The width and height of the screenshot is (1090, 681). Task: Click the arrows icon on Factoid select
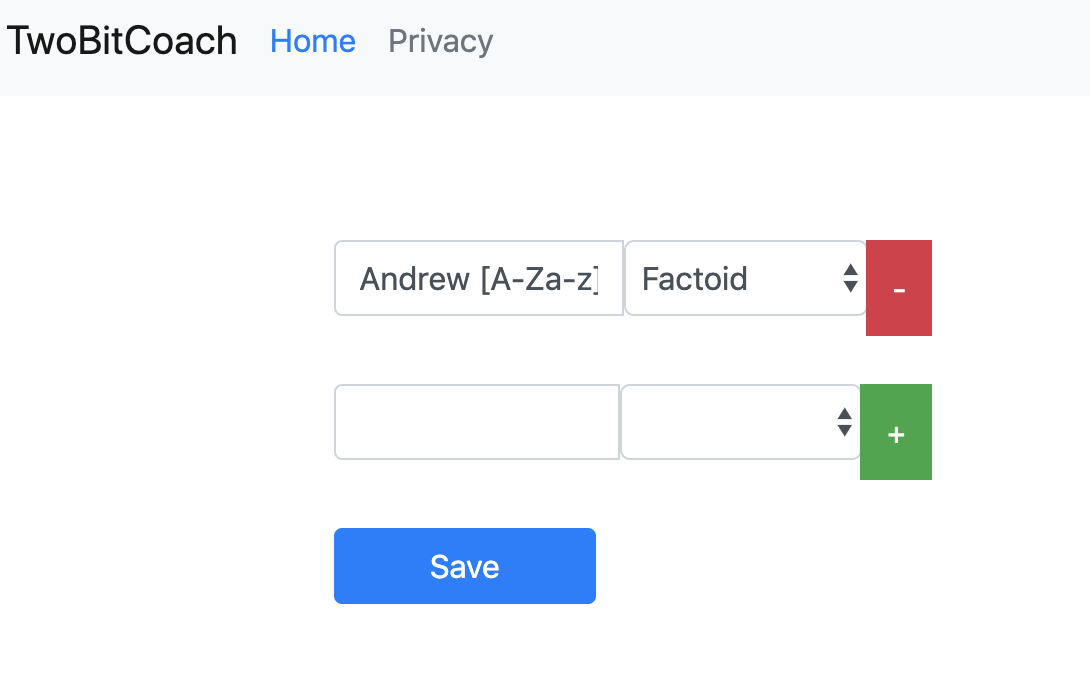click(x=850, y=278)
